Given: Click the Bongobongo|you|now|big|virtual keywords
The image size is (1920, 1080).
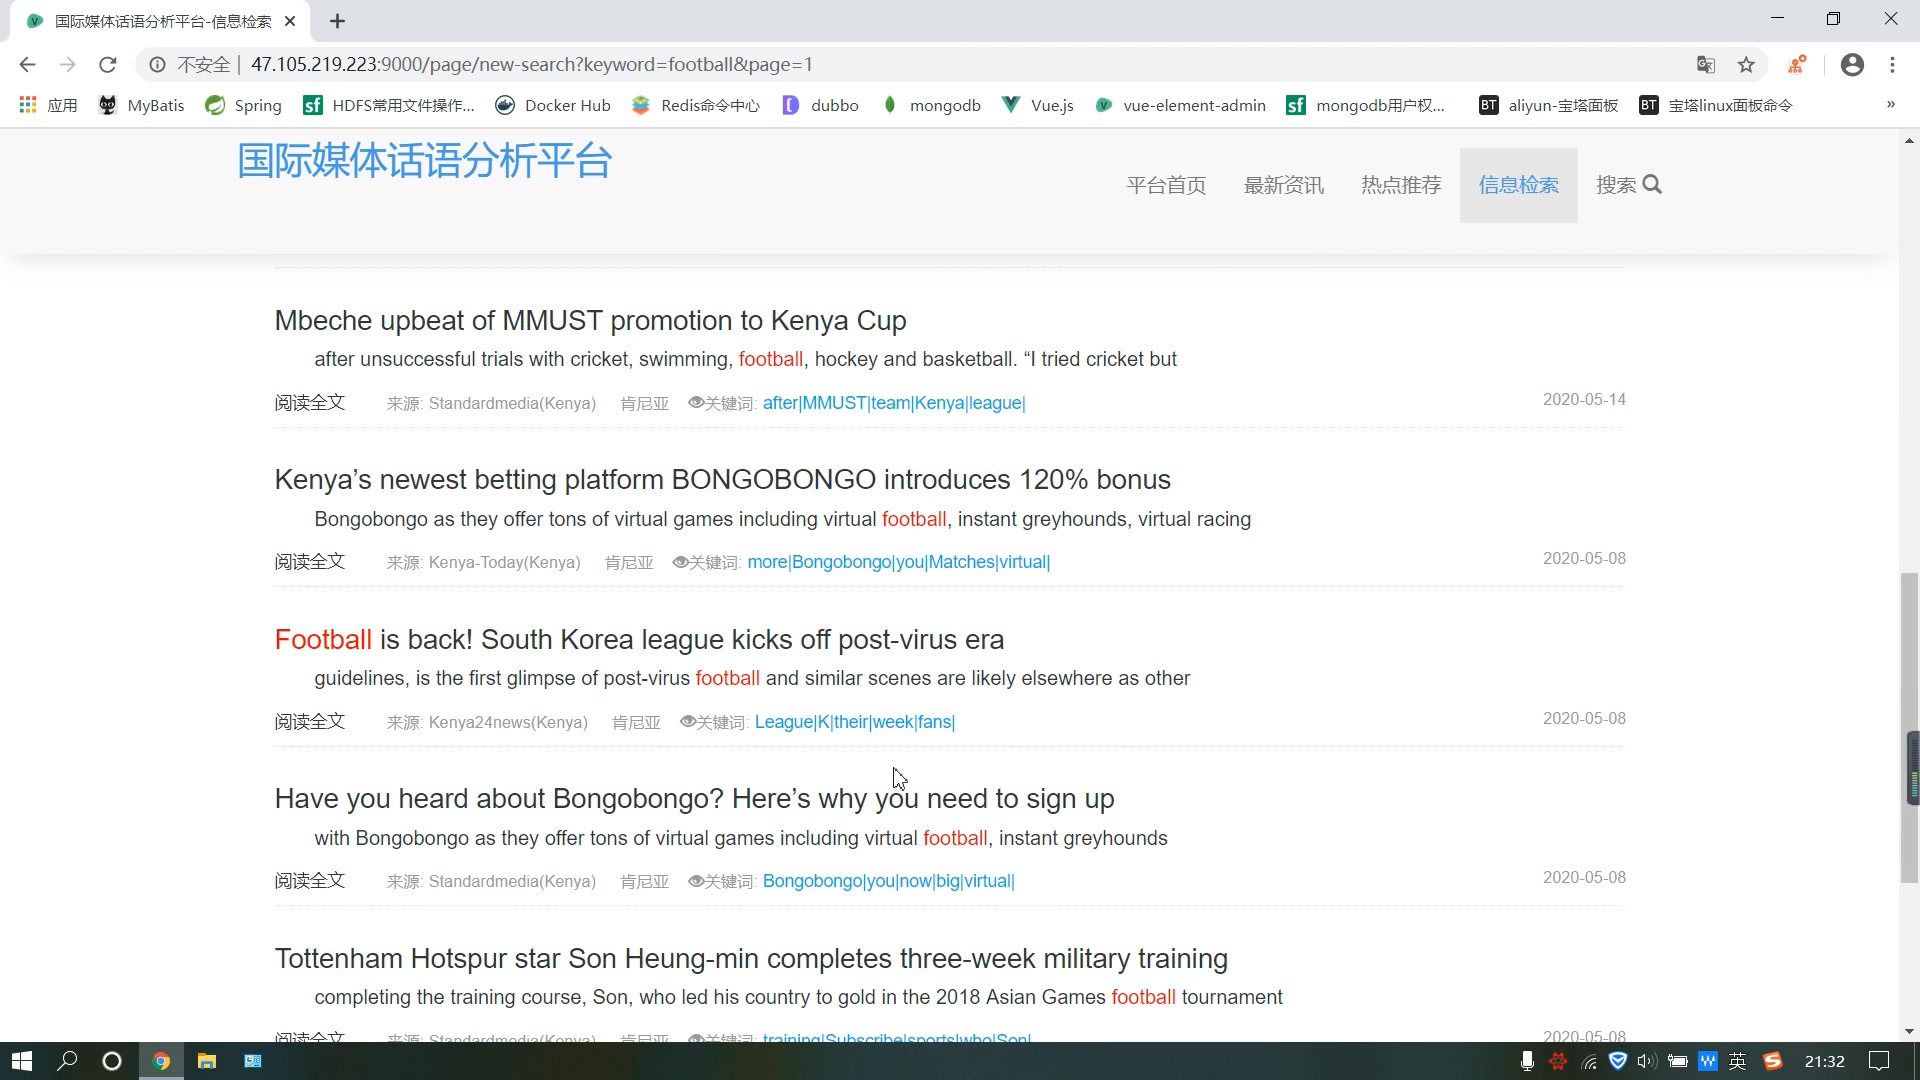Looking at the screenshot, I should (888, 881).
